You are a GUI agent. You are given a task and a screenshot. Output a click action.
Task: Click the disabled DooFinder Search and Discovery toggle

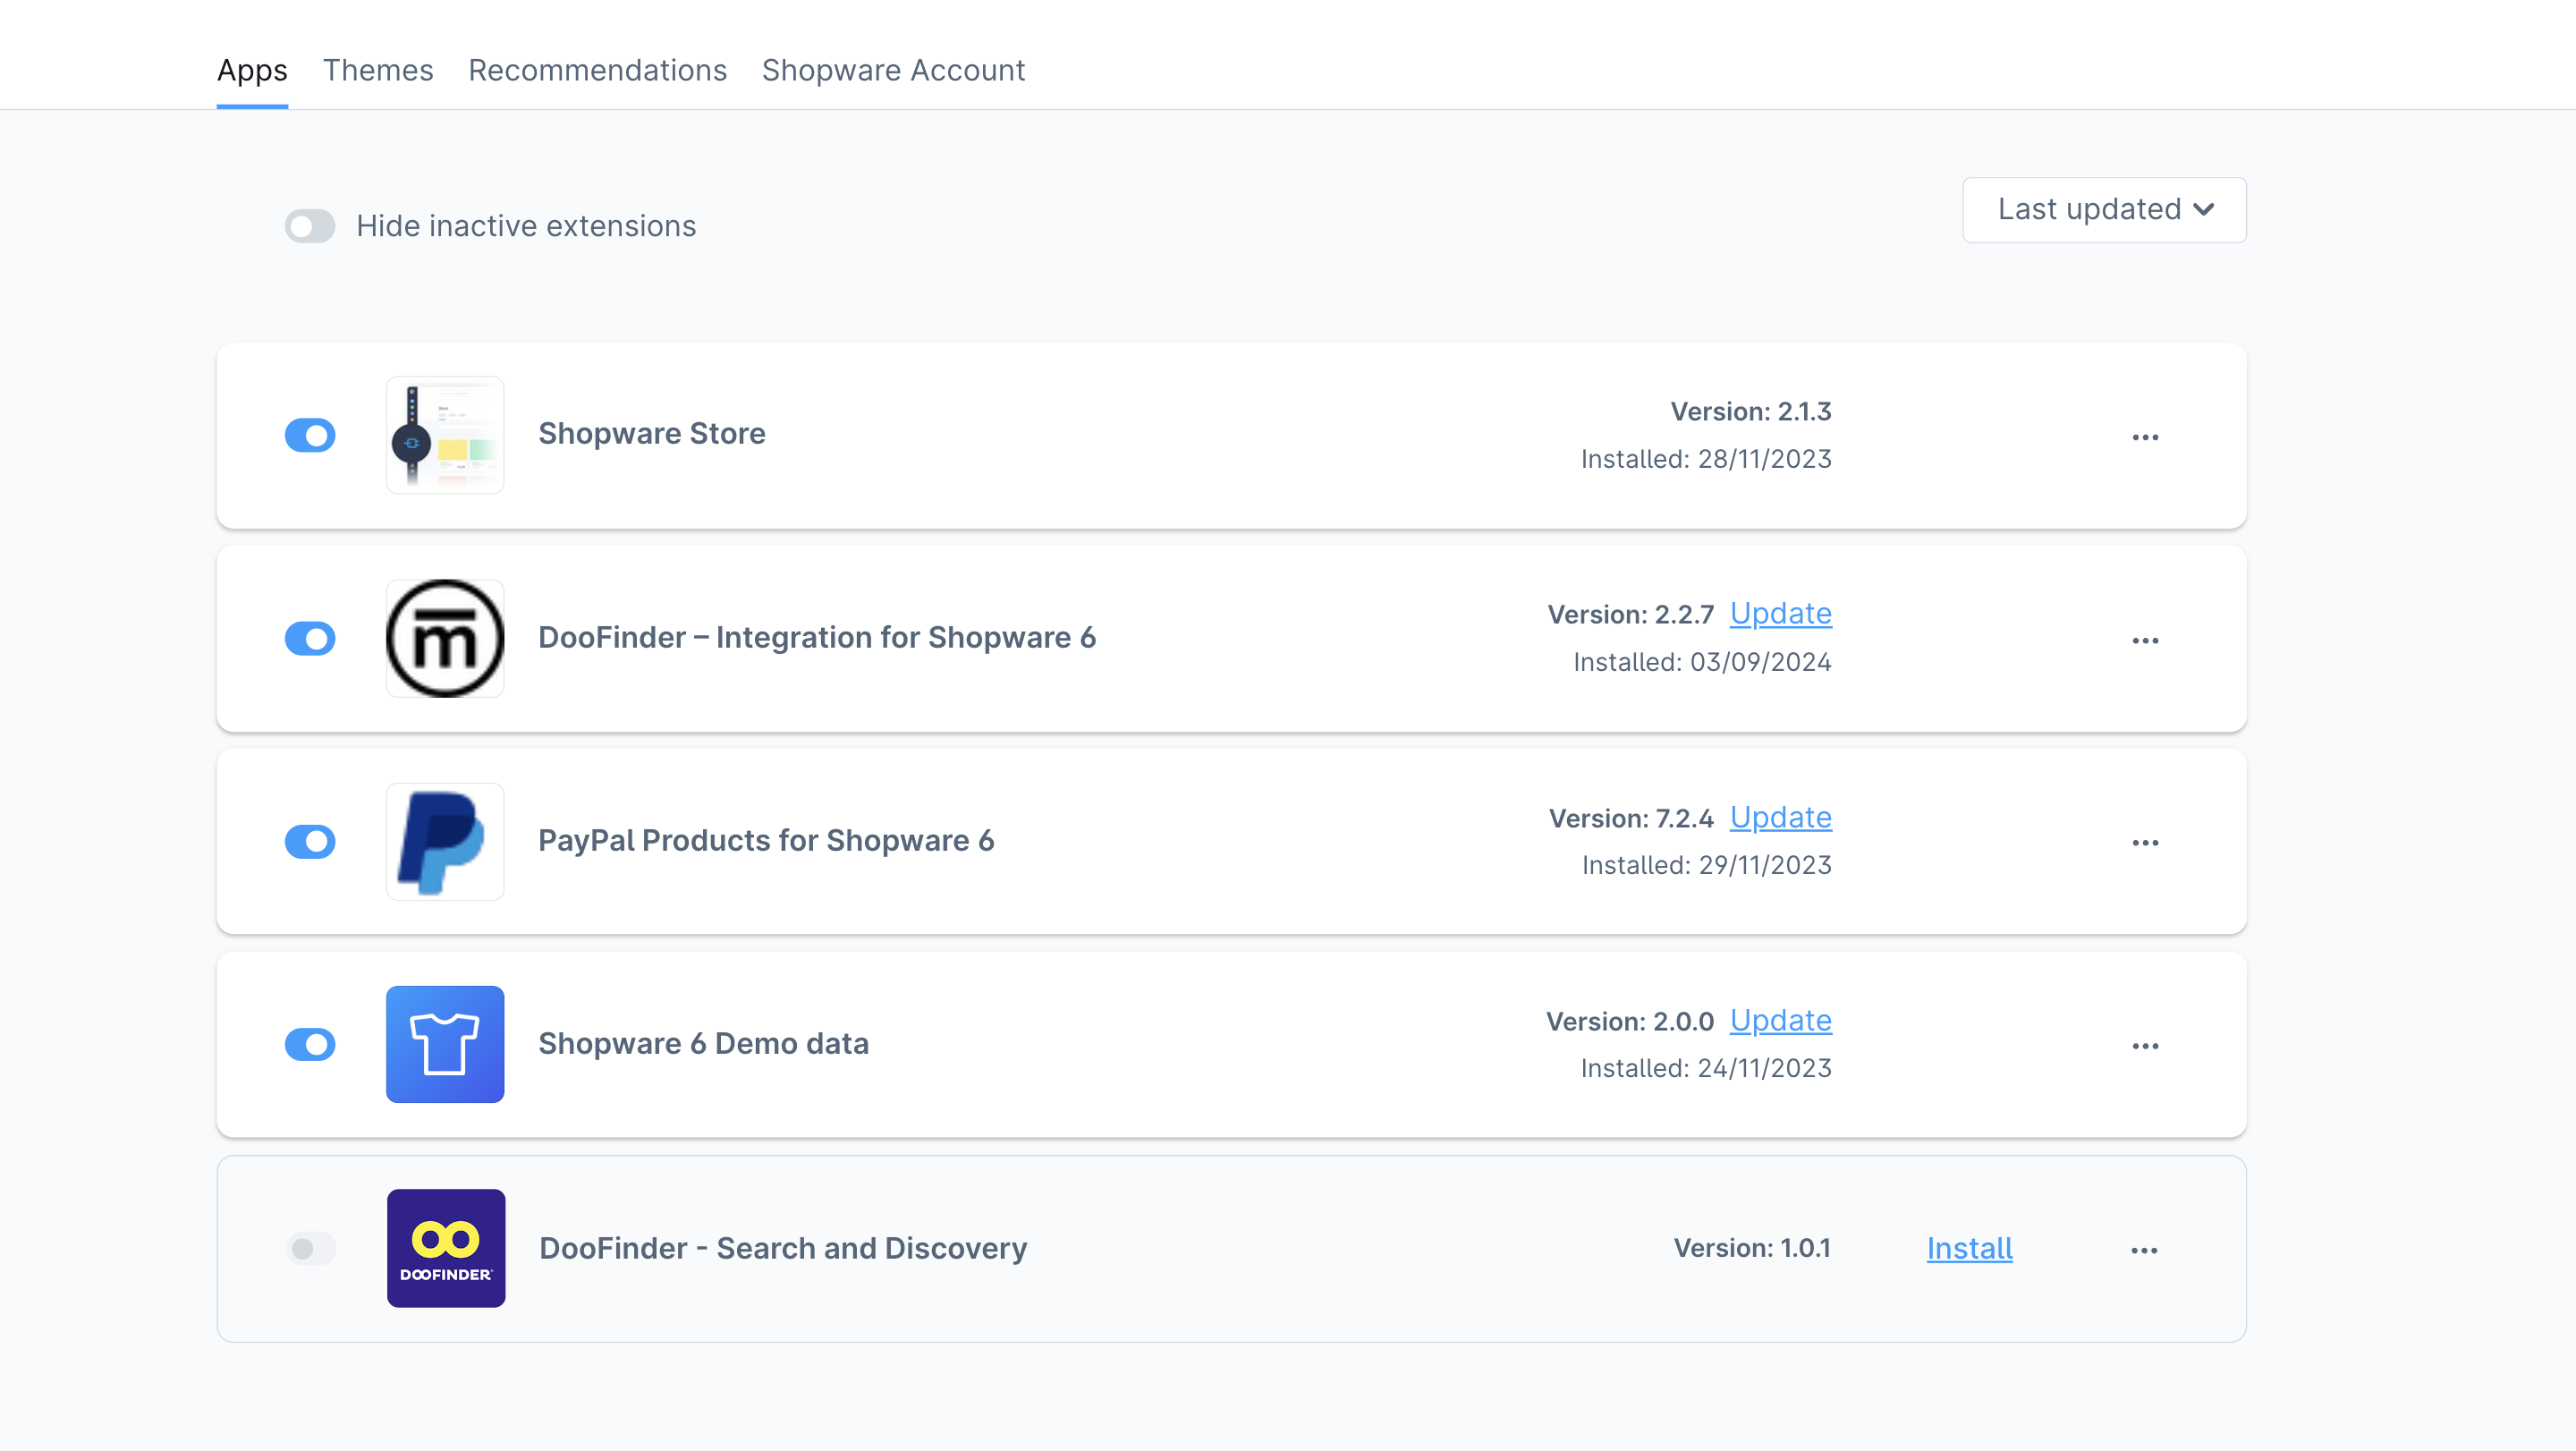point(311,1248)
